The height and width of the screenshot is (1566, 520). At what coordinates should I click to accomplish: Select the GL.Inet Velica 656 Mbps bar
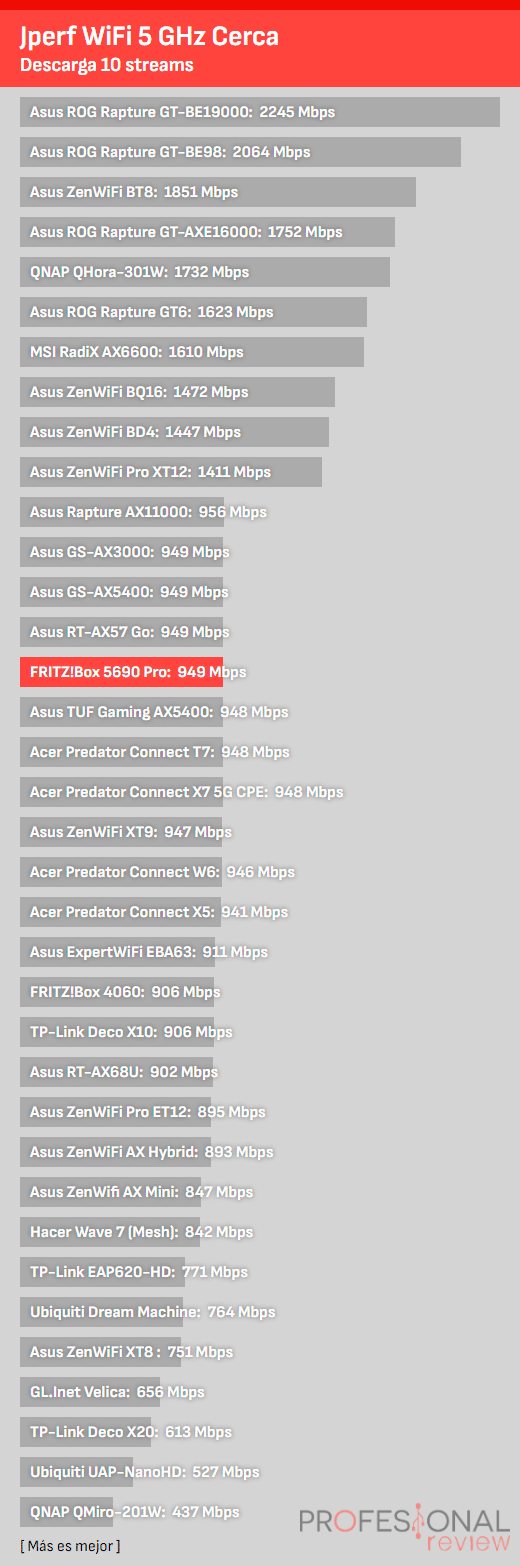click(x=90, y=1392)
